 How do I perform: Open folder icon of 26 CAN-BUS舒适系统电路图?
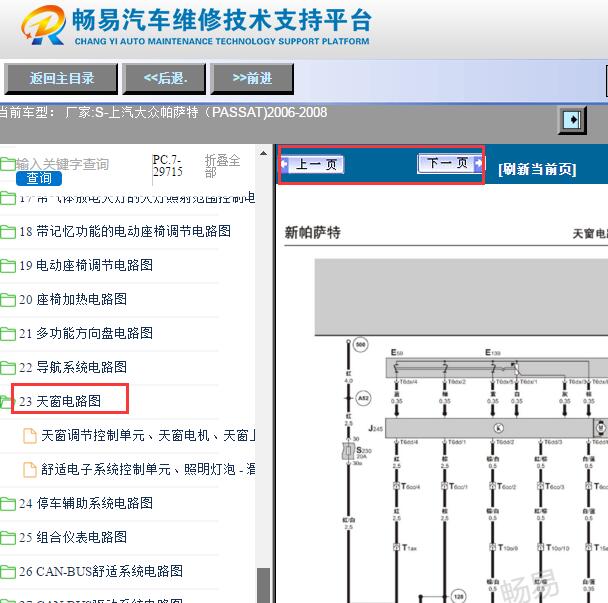tap(8, 572)
